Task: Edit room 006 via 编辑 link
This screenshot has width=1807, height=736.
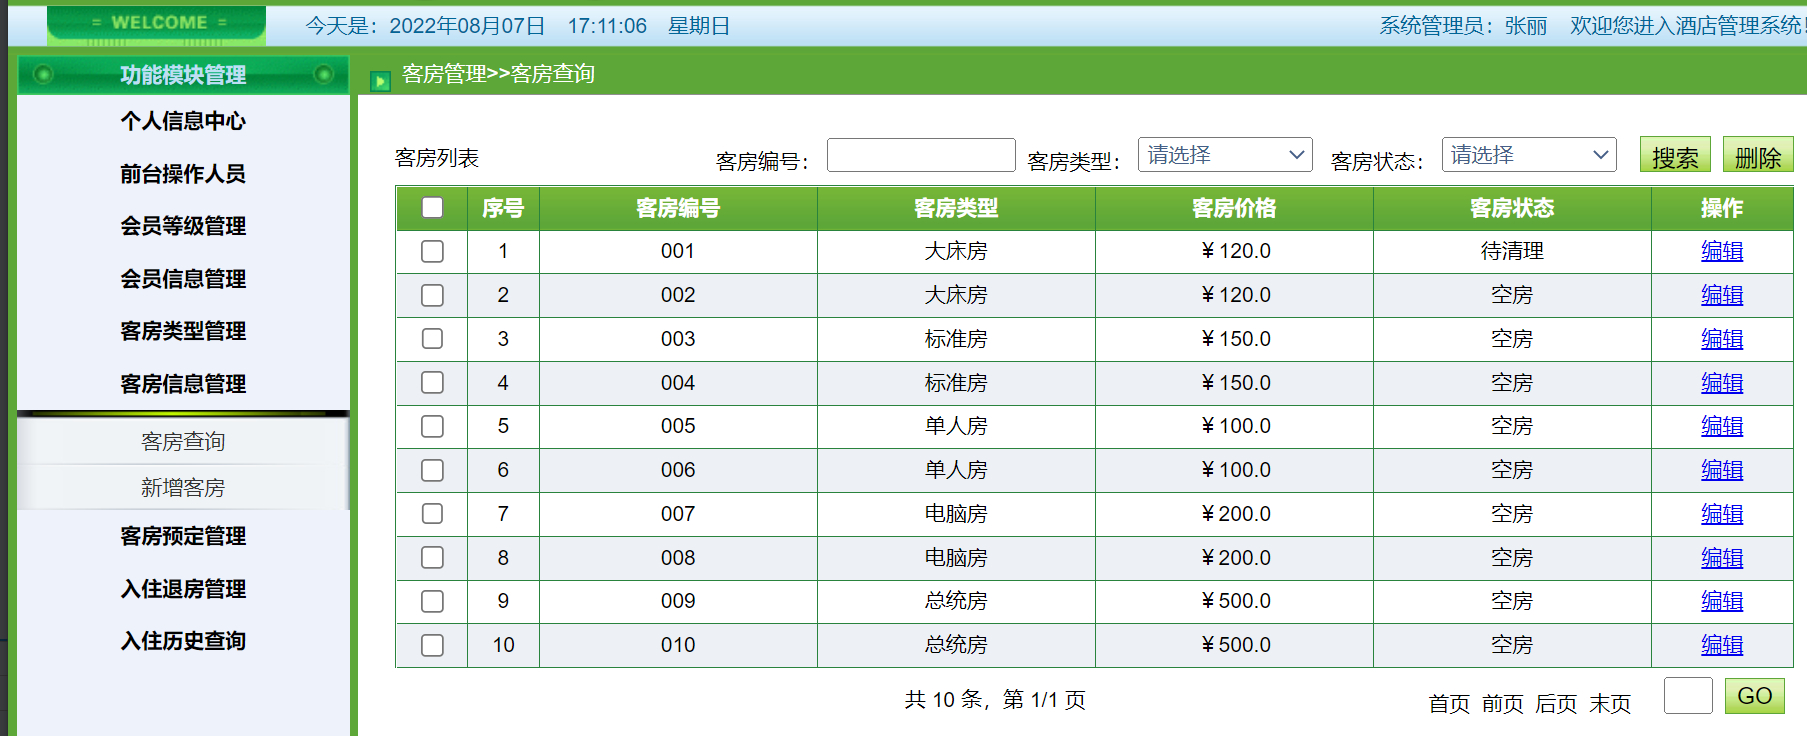Action: (1722, 470)
